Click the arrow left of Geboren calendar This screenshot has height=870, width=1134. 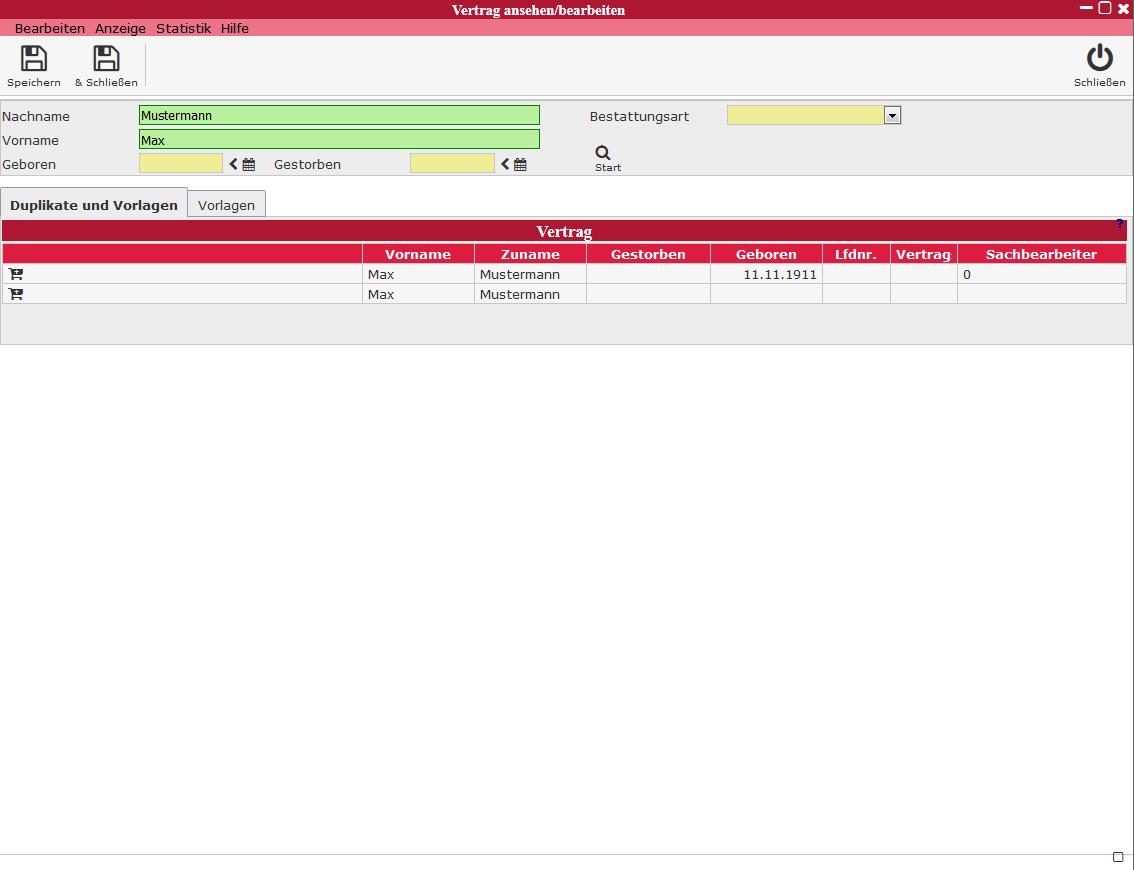[x=234, y=165]
